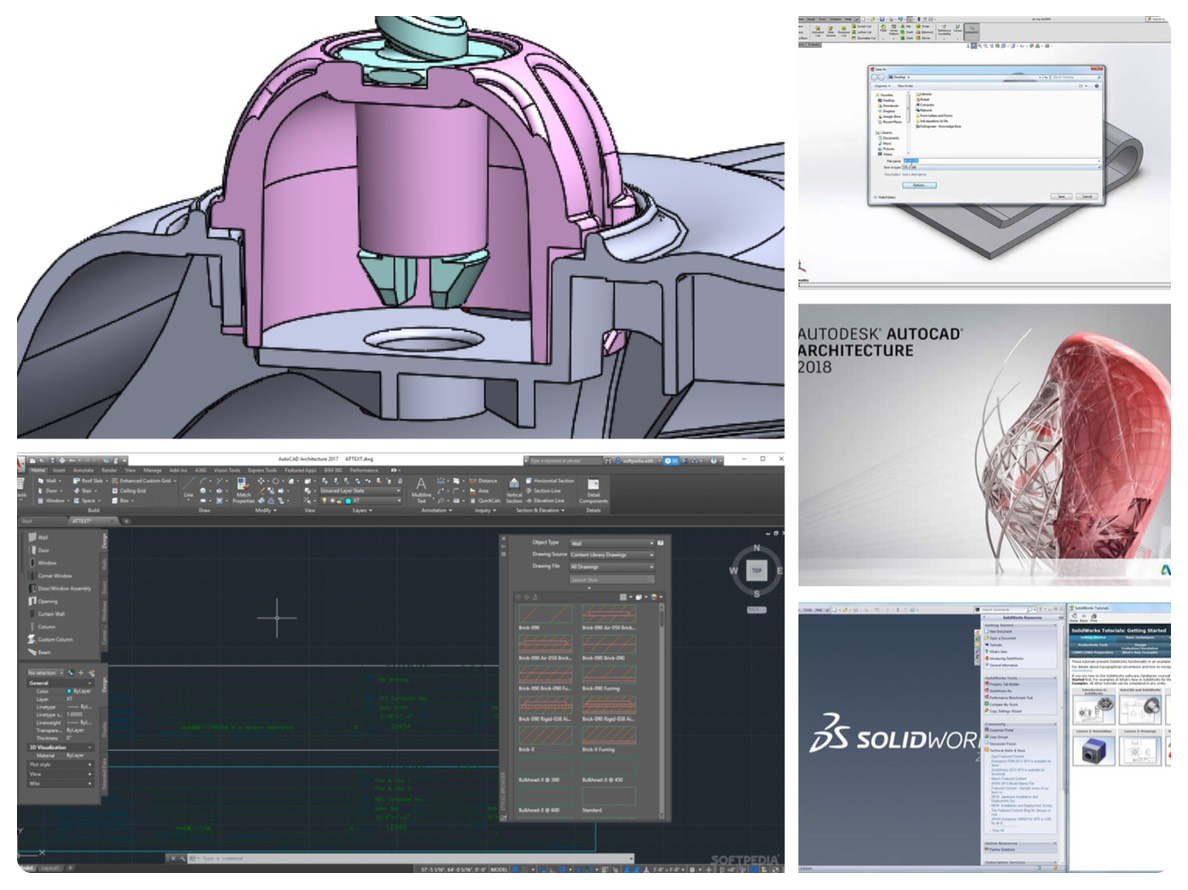Click the Search Style input field

coord(611,579)
